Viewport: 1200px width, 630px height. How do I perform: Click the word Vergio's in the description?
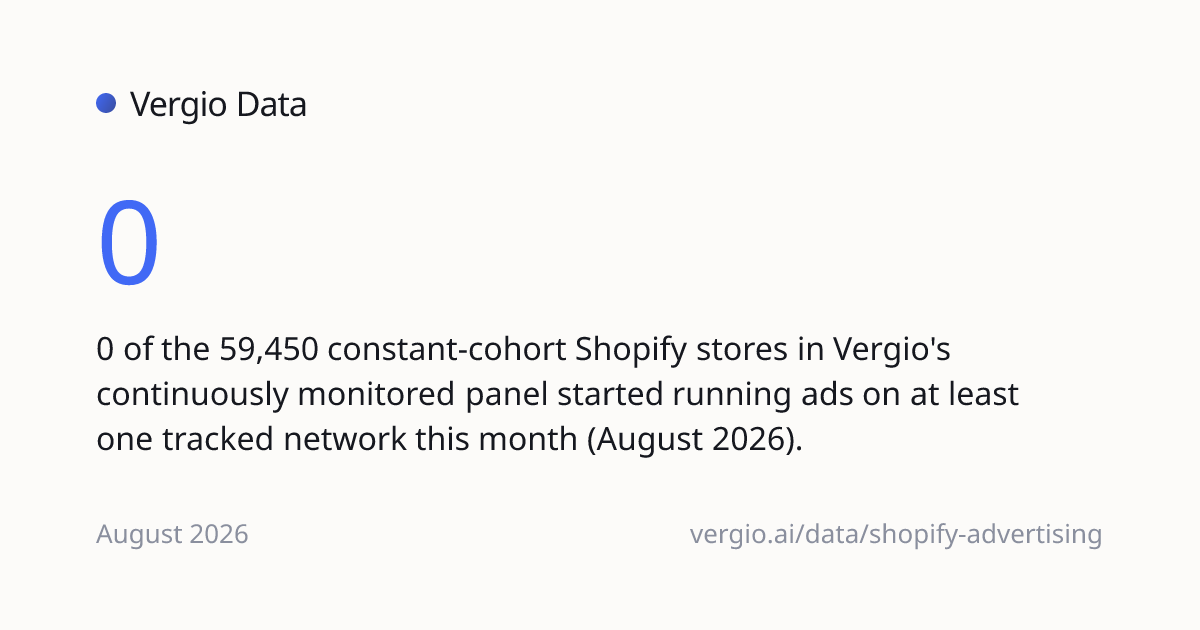tap(892, 351)
